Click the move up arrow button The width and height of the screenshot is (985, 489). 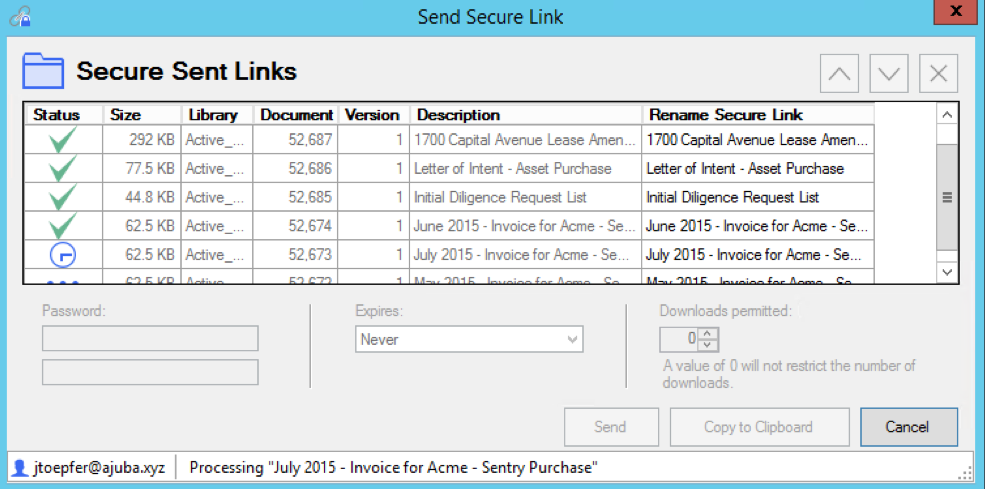(840, 73)
